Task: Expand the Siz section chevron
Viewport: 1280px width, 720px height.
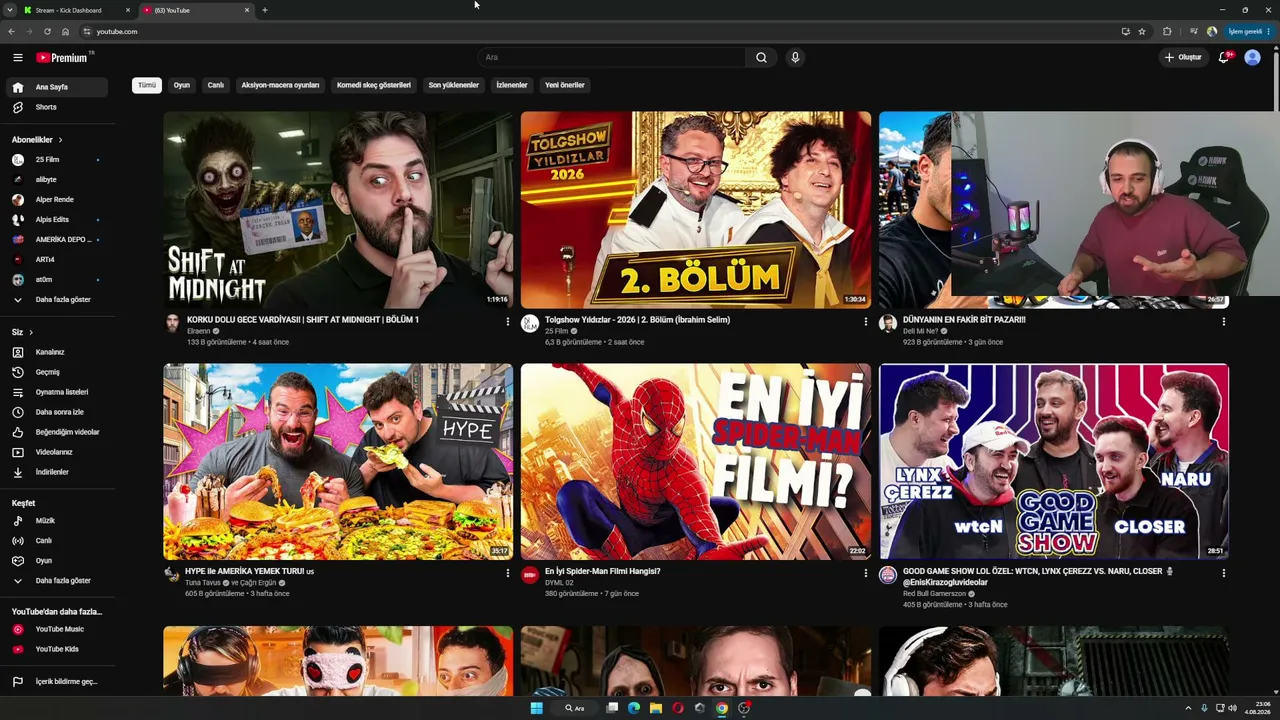Action: 31,332
